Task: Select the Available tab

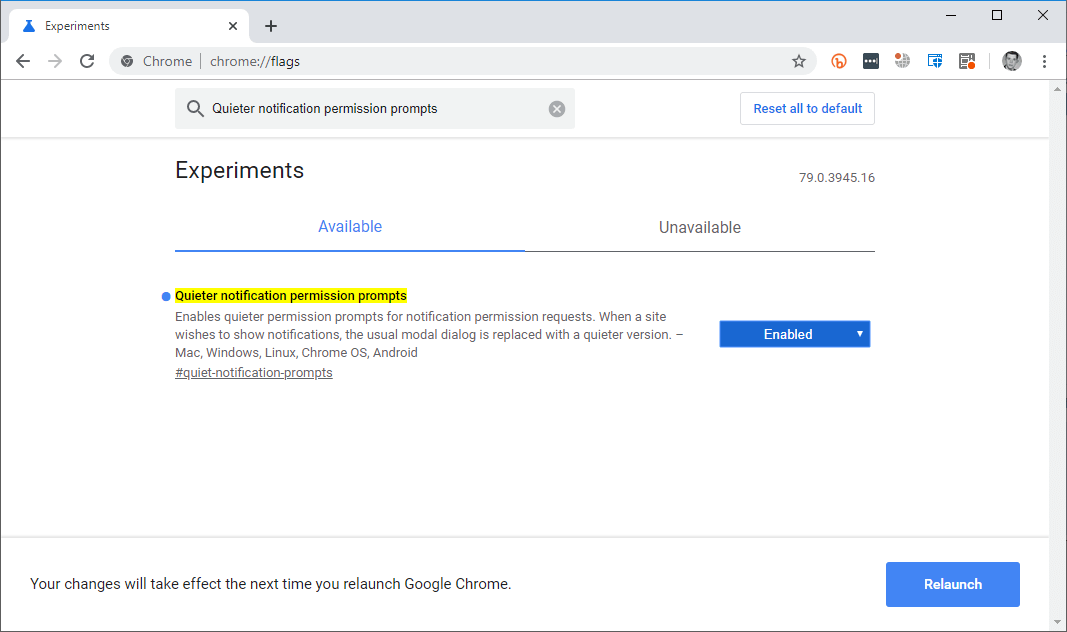Action: 349,227
